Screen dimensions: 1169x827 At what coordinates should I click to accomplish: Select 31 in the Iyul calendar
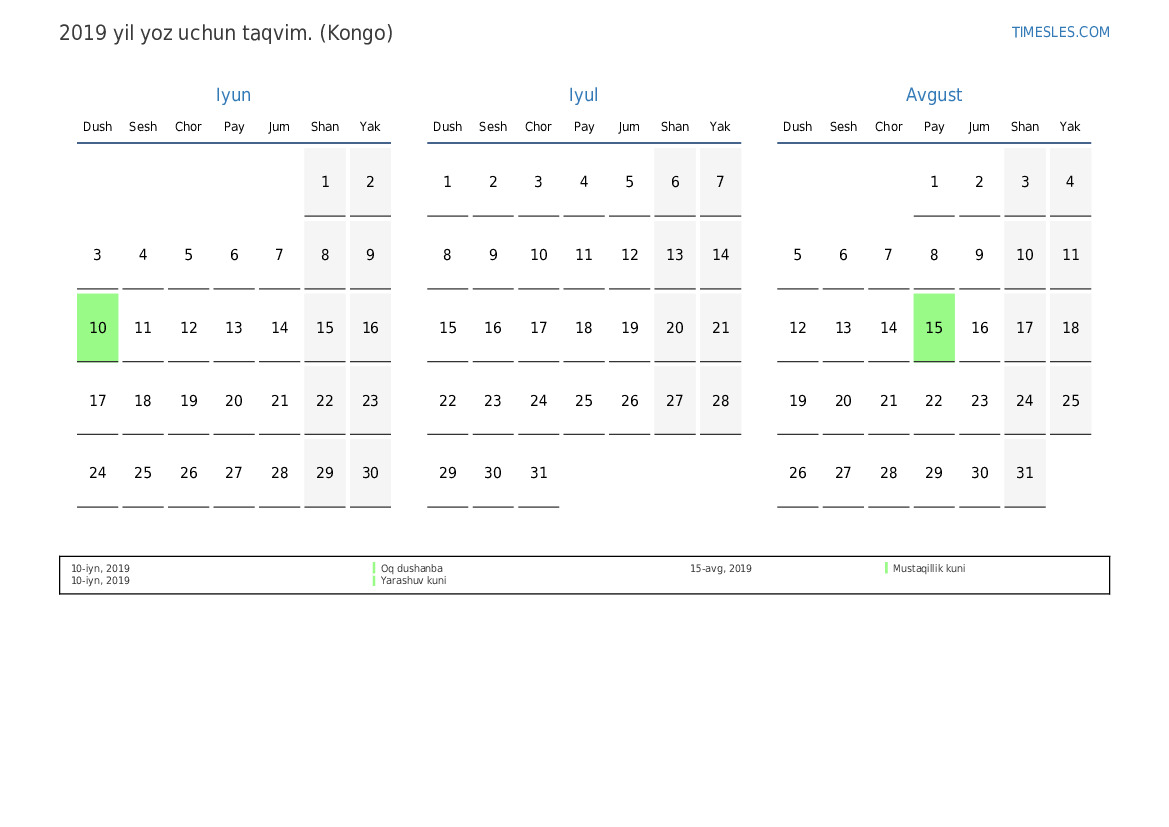coord(539,473)
